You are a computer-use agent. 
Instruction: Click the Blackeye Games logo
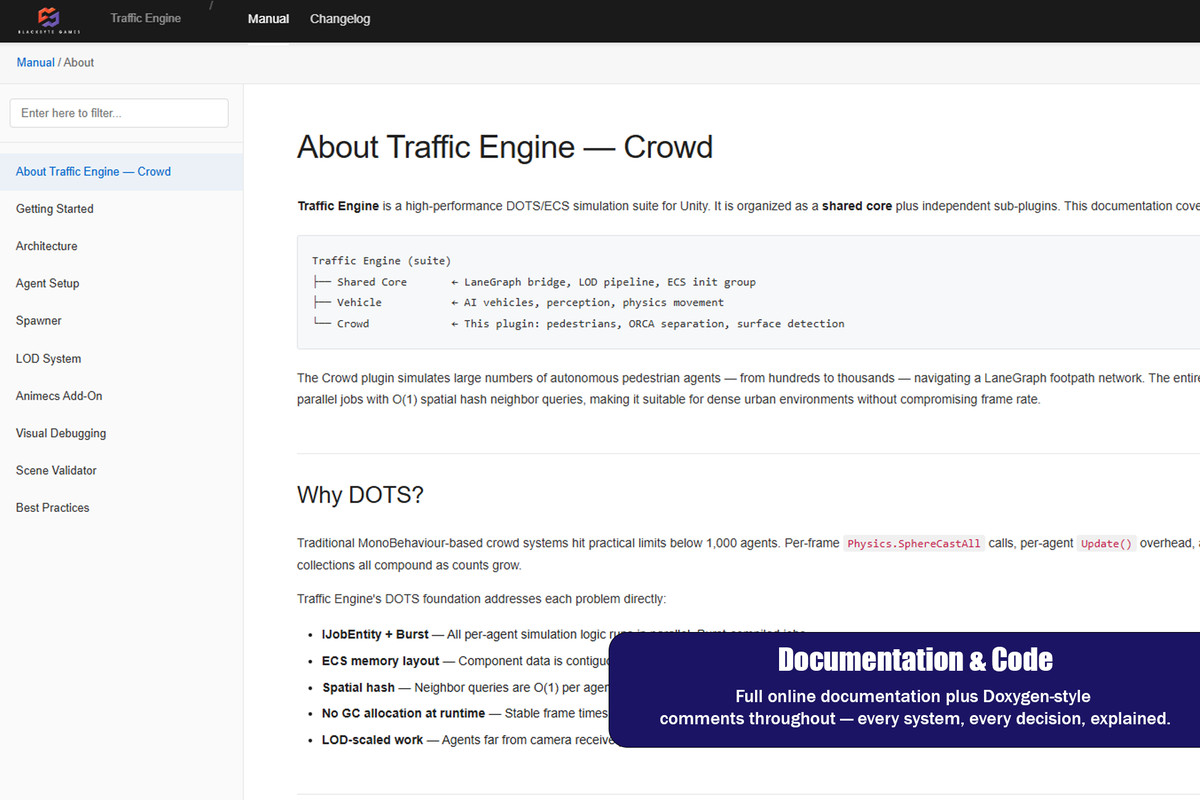[x=49, y=20]
